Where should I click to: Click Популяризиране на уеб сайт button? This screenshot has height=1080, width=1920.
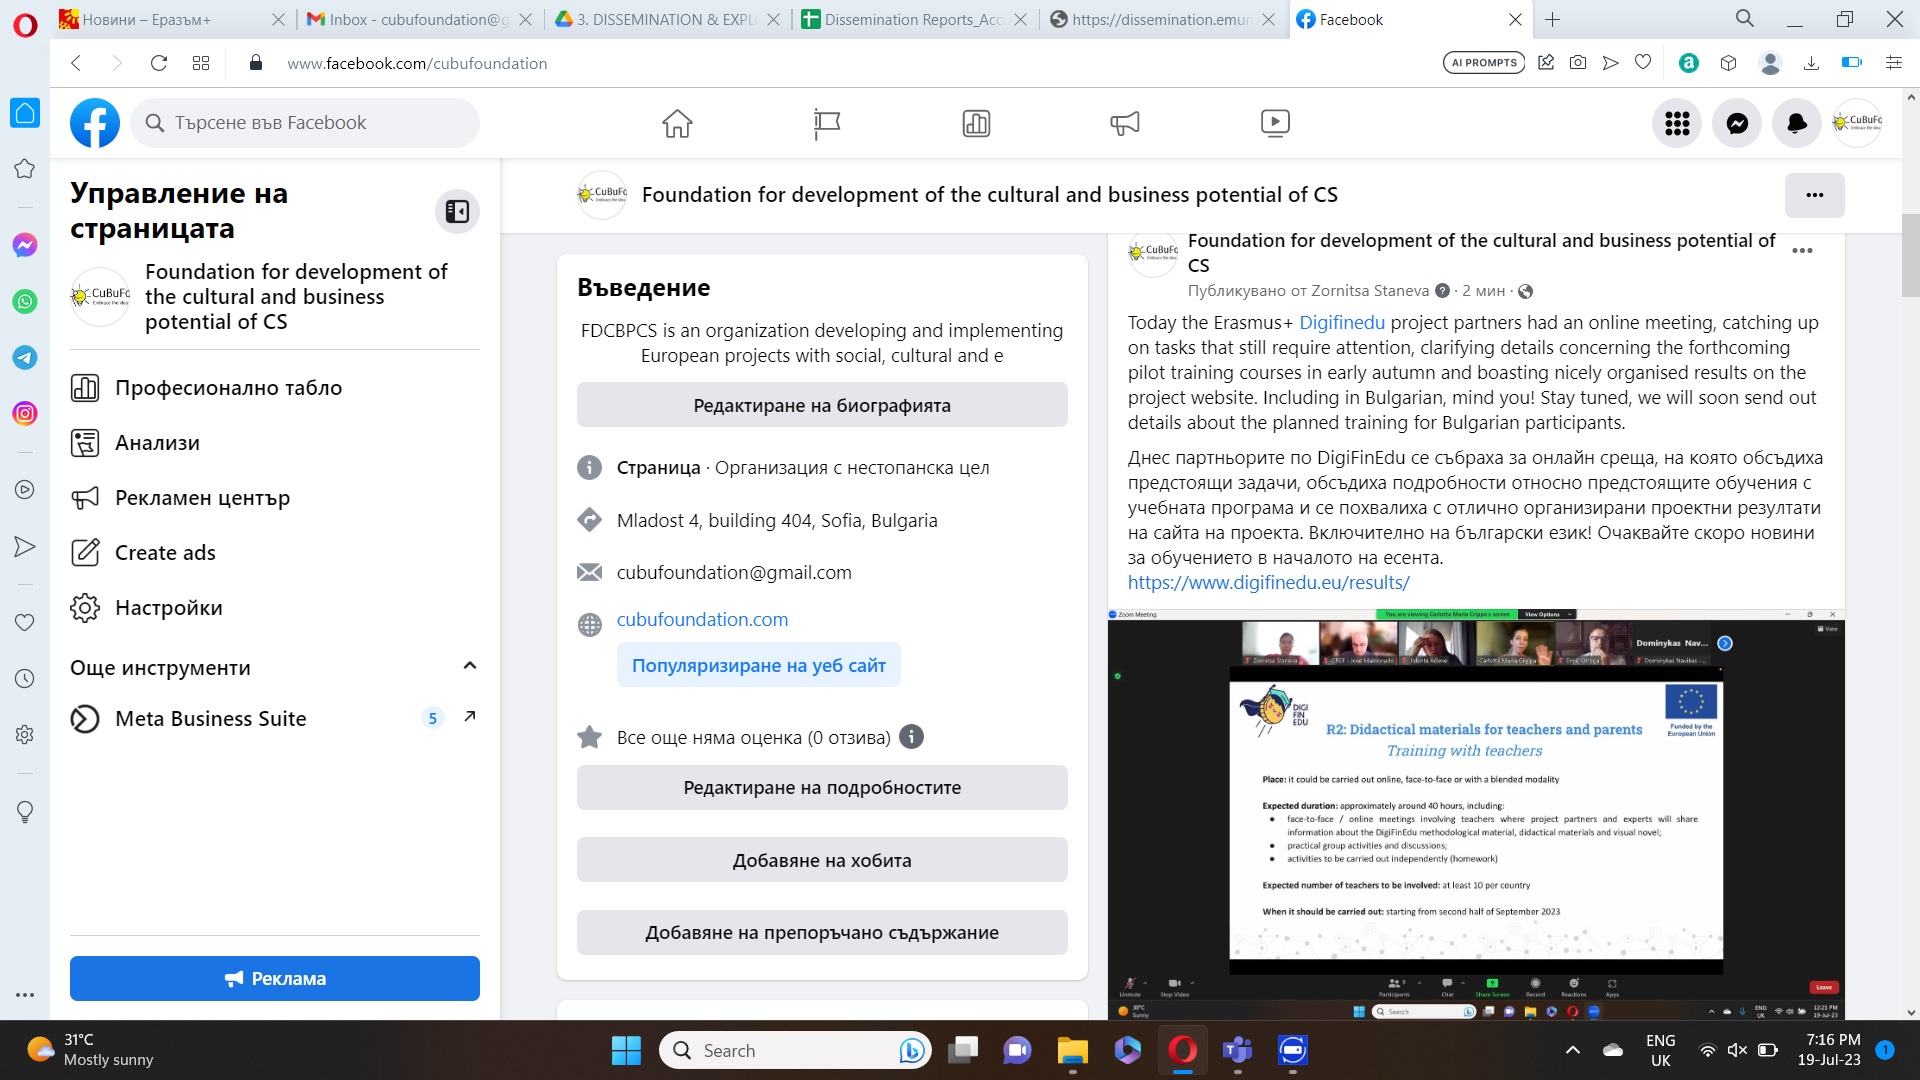pos(758,665)
